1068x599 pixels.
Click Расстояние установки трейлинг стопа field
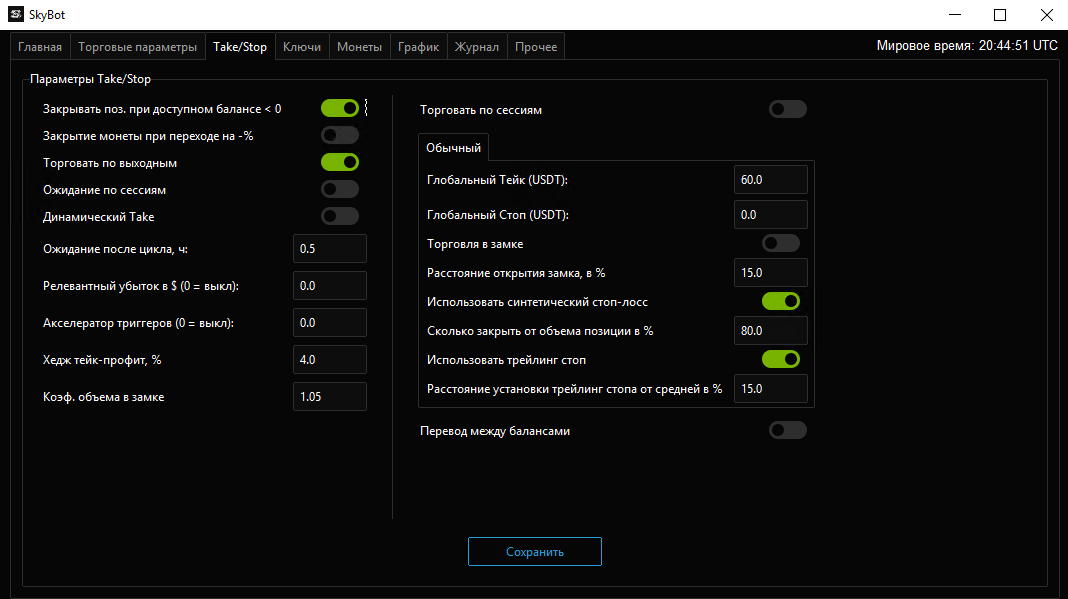click(x=771, y=388)
